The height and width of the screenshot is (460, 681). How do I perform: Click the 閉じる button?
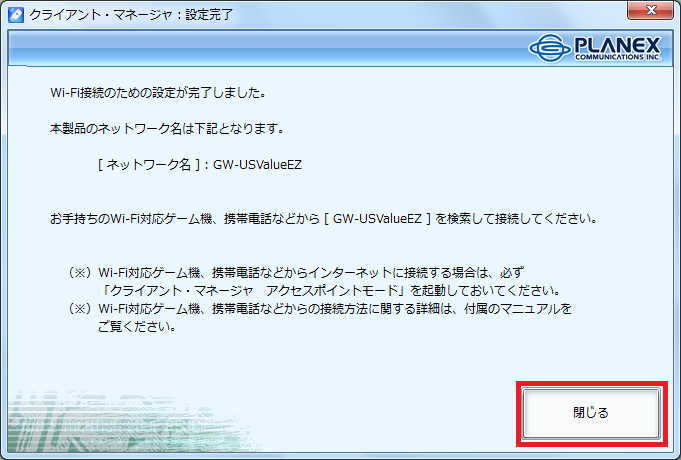click(591, 413)
